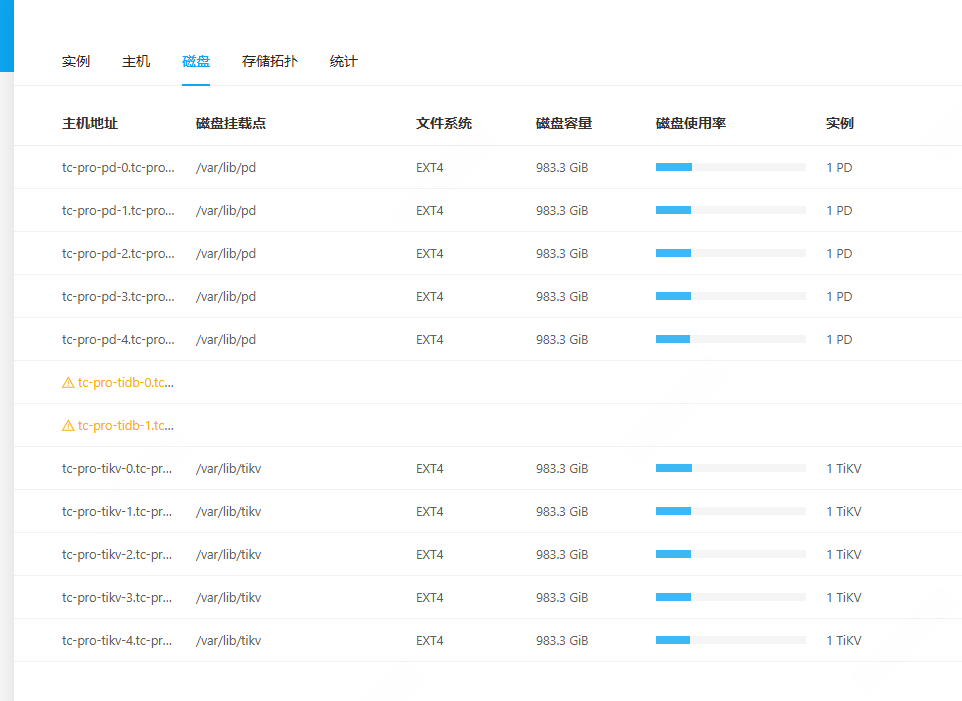Click the /var/lib/tikv mount point of tc-pro-tikv-1
The image size is (962, 701).
[229, 512]
